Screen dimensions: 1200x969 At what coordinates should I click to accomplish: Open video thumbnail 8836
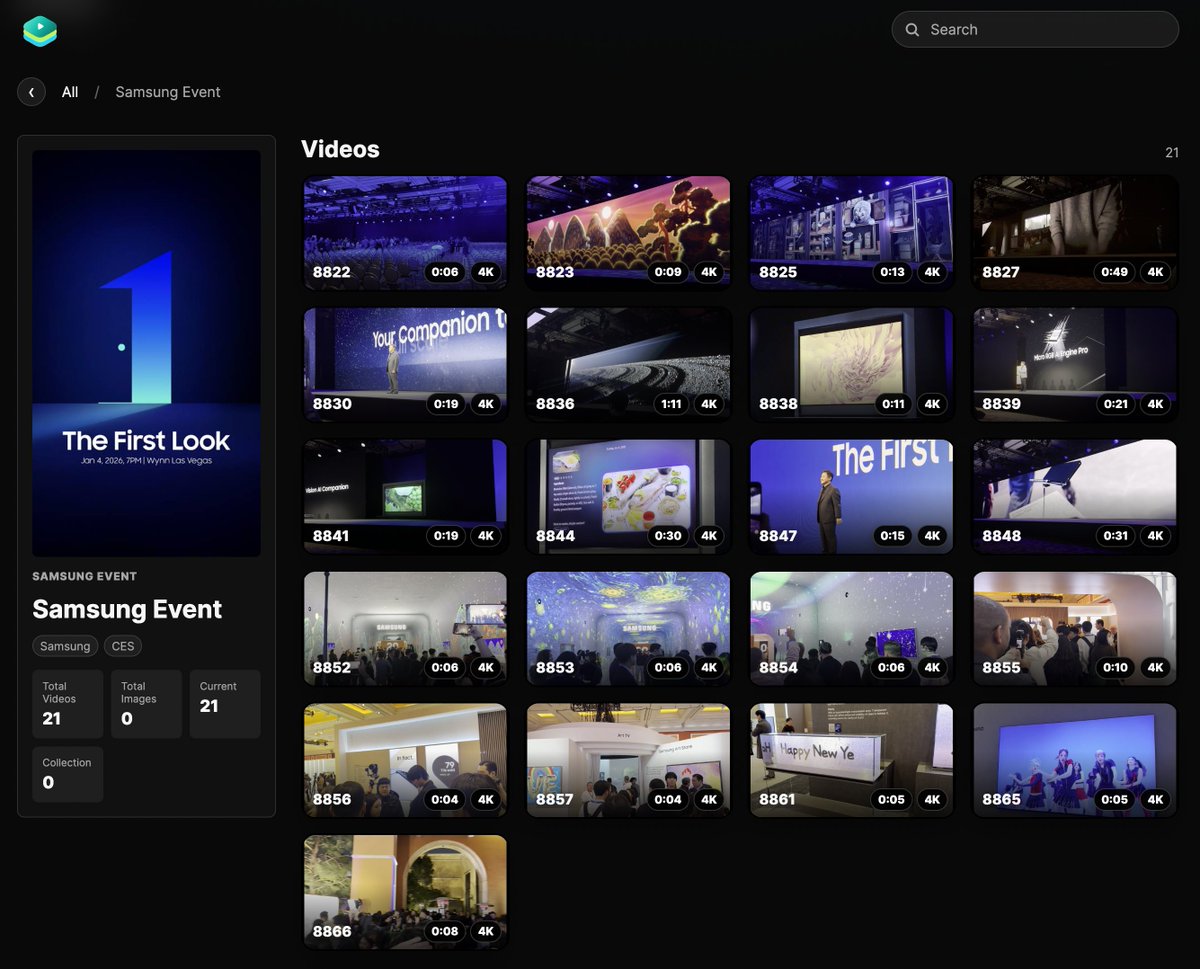pyautogui.click(x=628, y=365)
